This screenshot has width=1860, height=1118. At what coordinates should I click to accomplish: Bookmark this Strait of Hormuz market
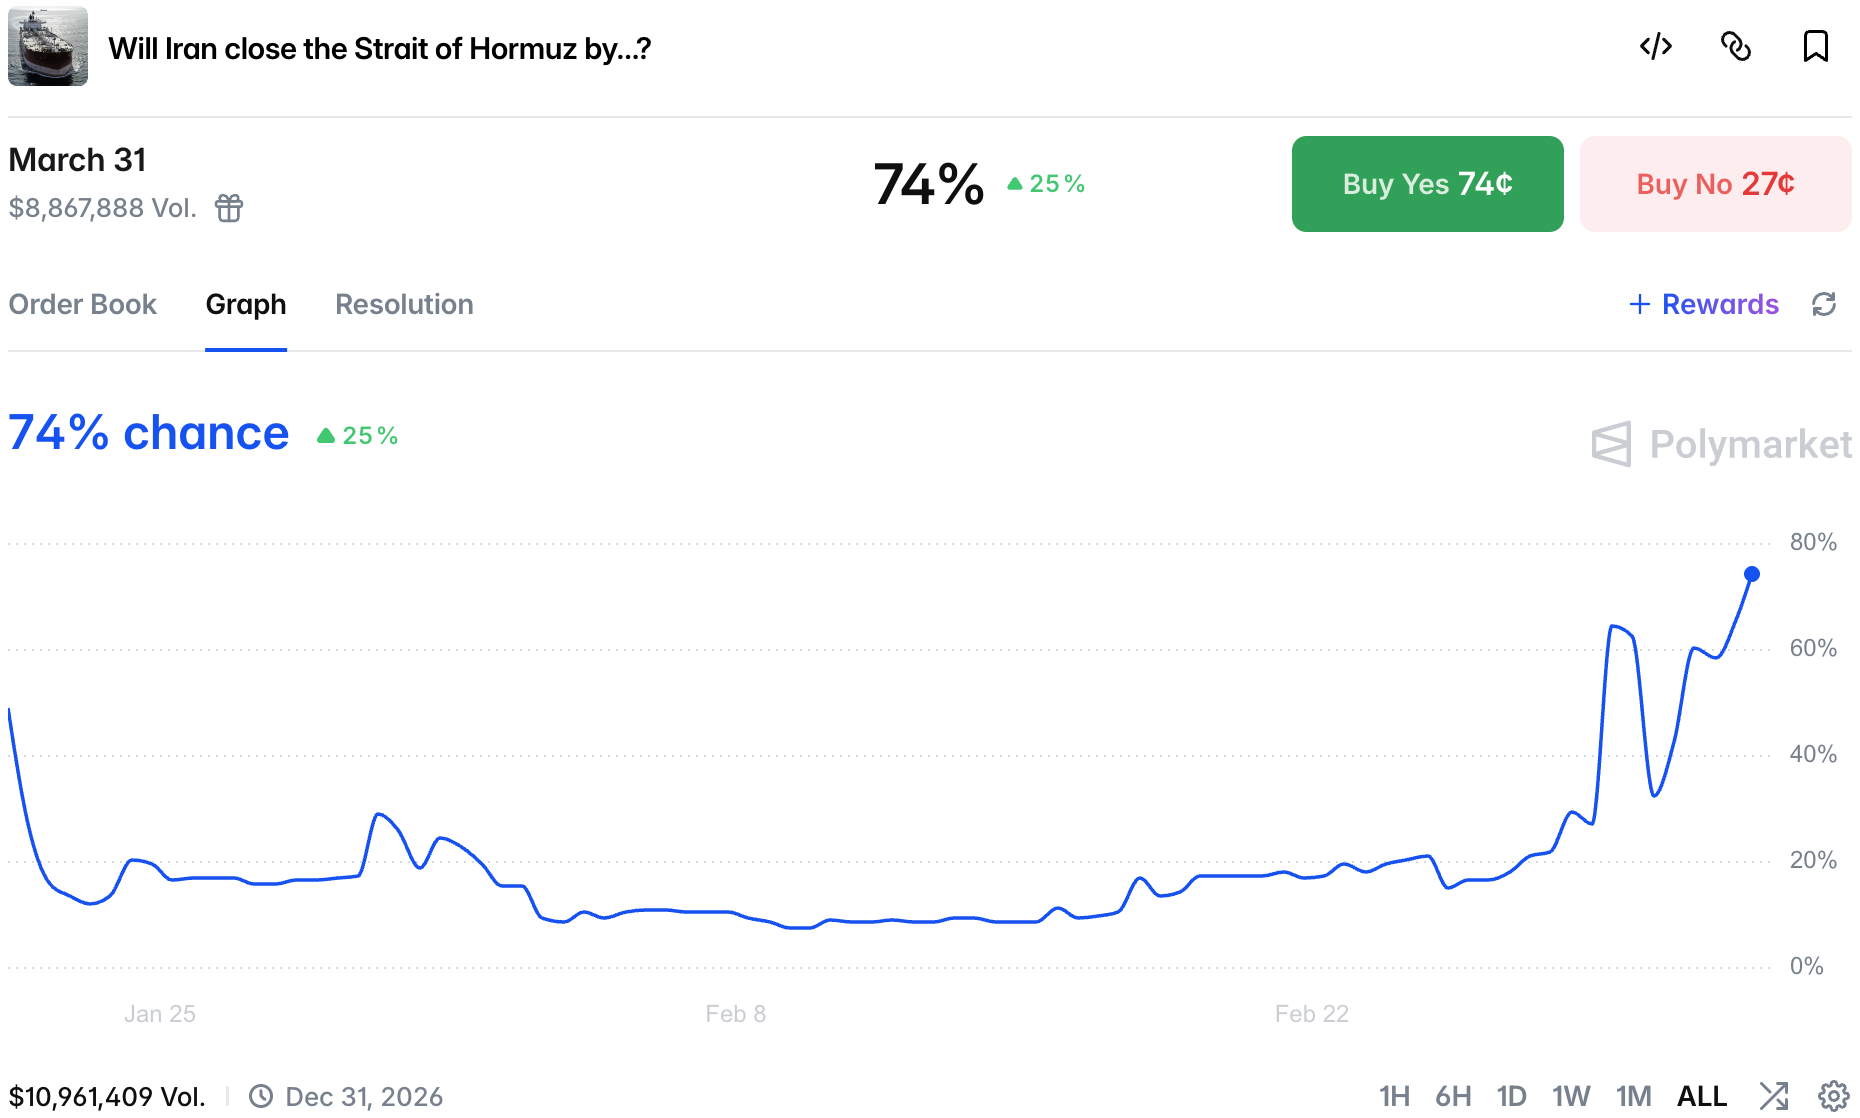point(1815,46)
